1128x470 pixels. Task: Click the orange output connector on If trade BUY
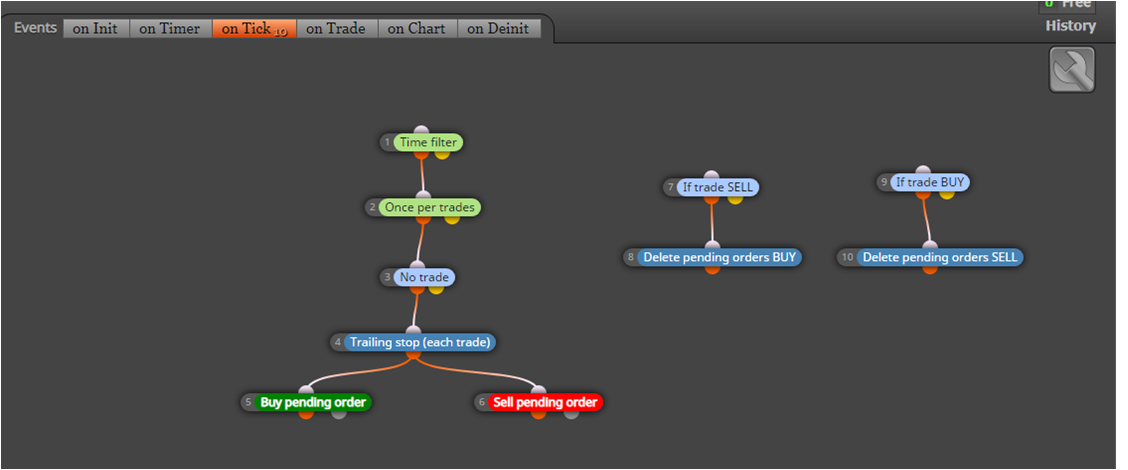pyautogui.click(x=923, y=194)
